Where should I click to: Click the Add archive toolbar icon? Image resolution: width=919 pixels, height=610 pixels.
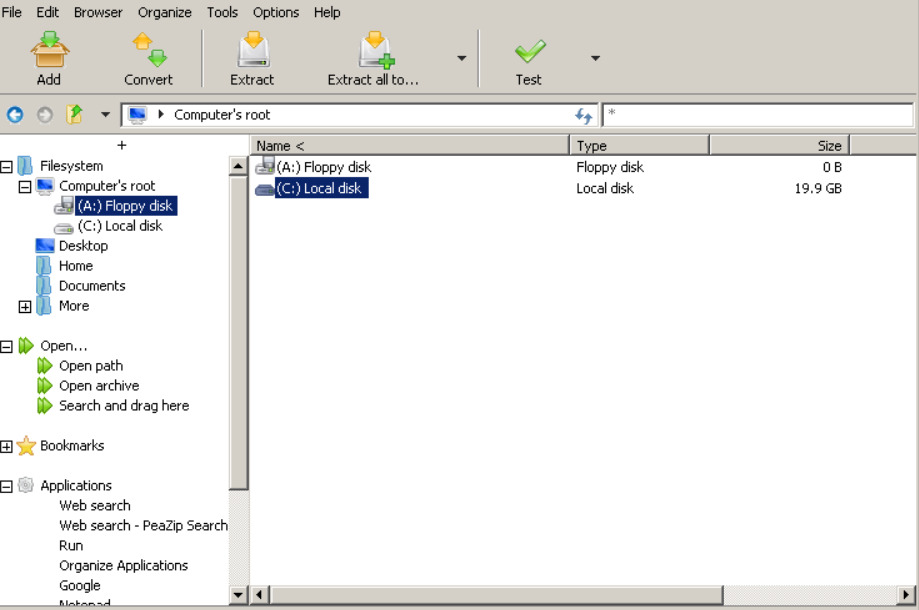50,50
